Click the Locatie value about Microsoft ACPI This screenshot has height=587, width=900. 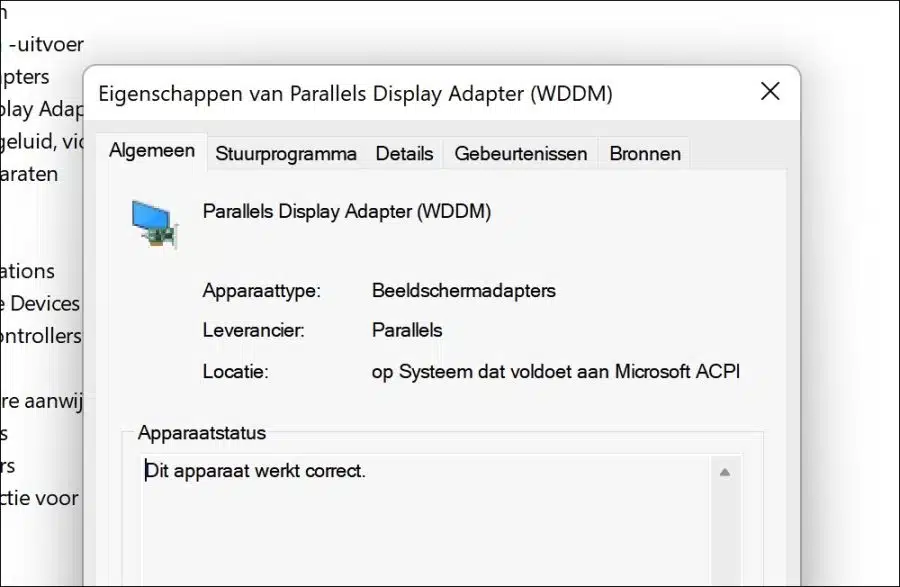[x=556, y=372]
